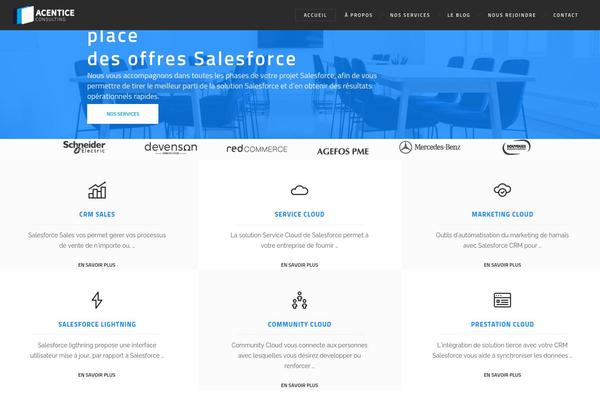Click the Community Cloud people icon
The image size is (600, 400).
pyautogui.click(x=300, y=300)
